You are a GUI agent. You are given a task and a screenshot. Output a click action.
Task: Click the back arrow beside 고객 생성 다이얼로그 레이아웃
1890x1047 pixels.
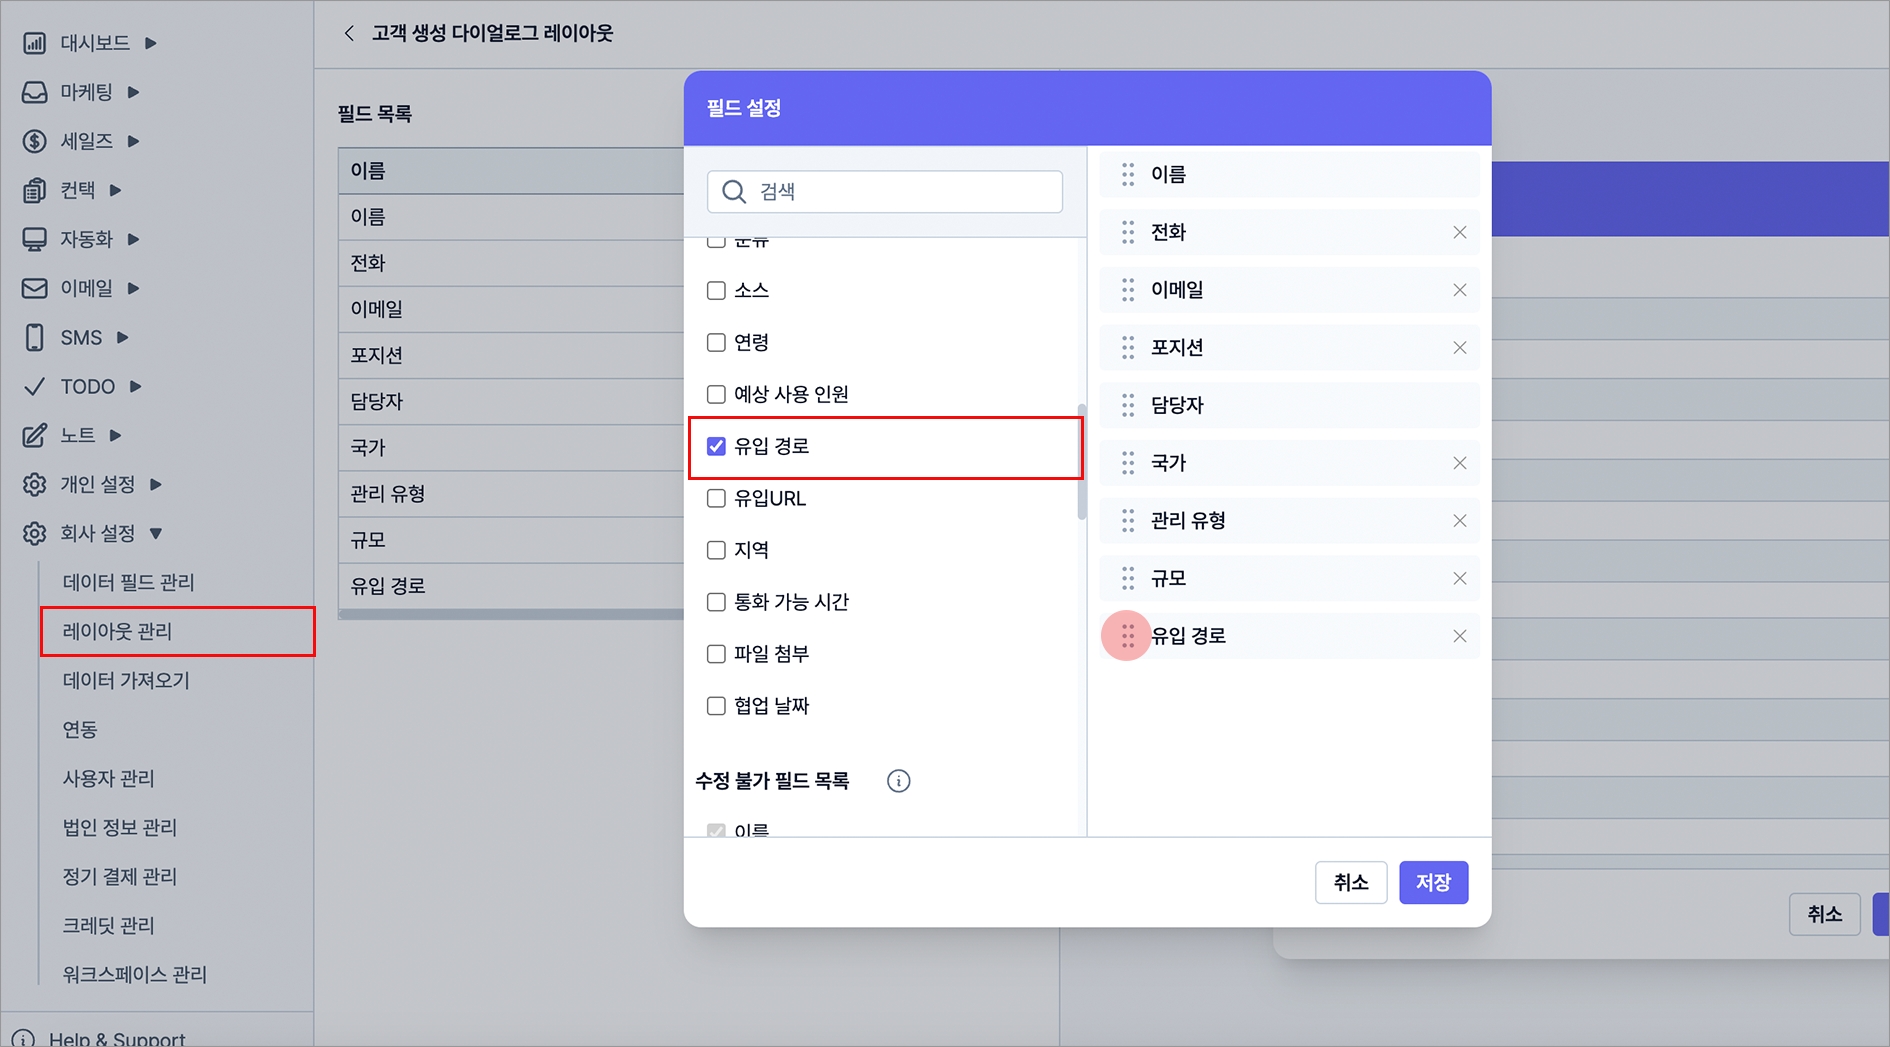[348, 33]
